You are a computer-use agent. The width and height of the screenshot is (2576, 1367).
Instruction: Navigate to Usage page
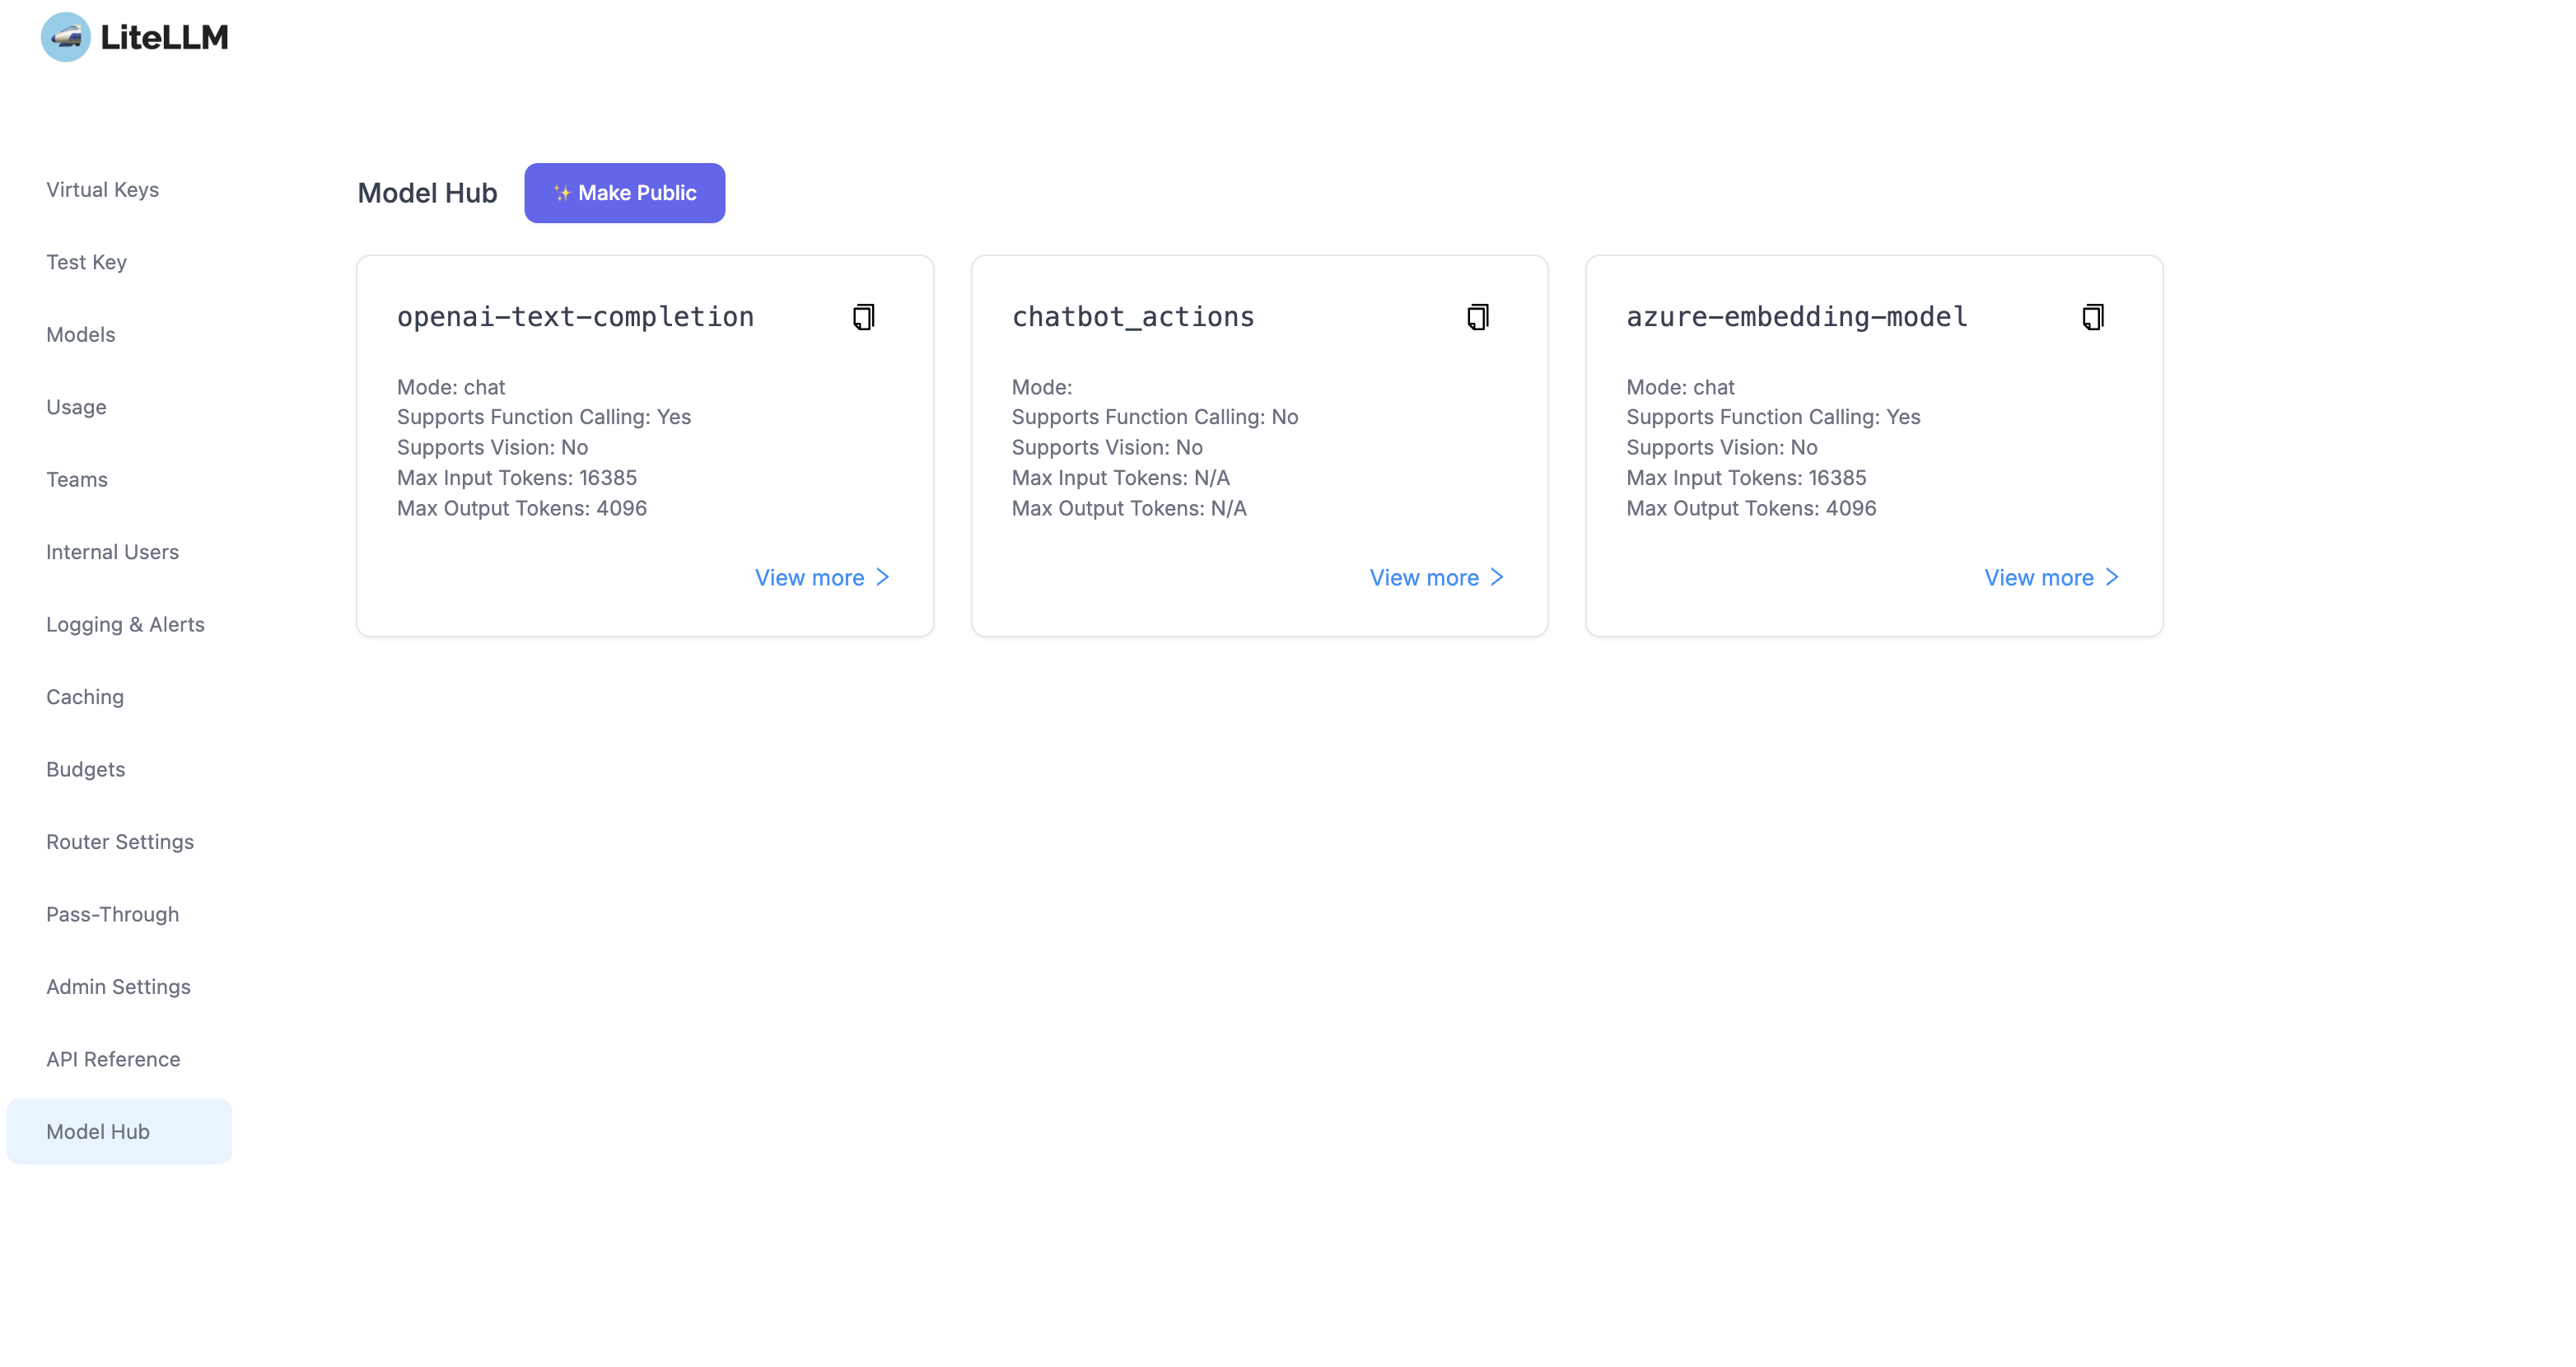76,407
